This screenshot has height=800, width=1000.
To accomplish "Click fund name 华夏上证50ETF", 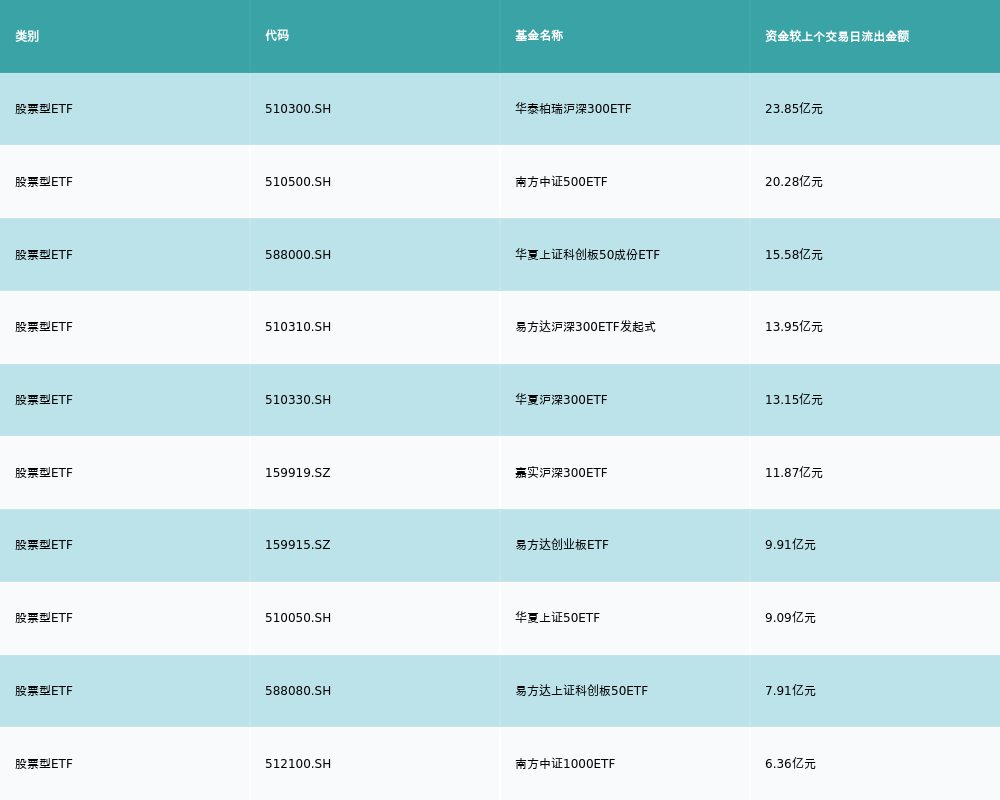I will 557,618.
